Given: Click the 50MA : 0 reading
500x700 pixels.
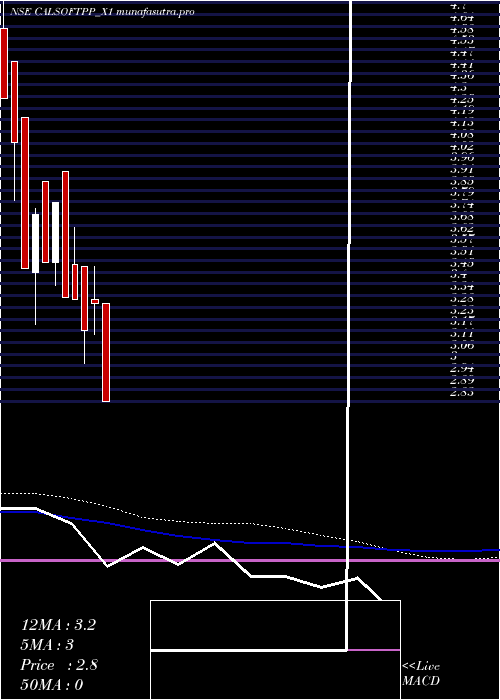Looking at the screenshot, I should tap(52, 685).
